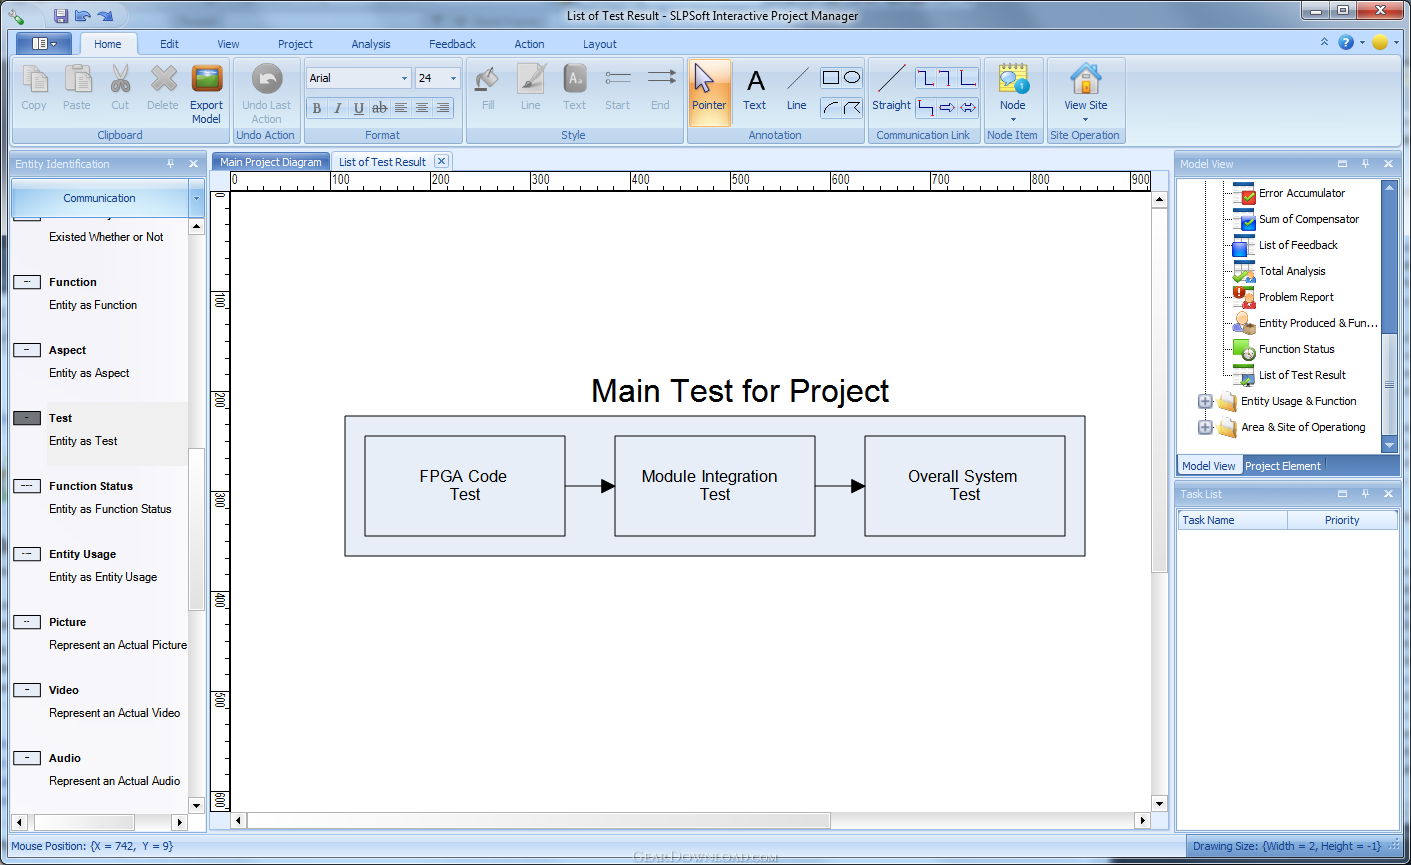
Task: Toggle italic text formatting
Action: click(x=338, y=108)
